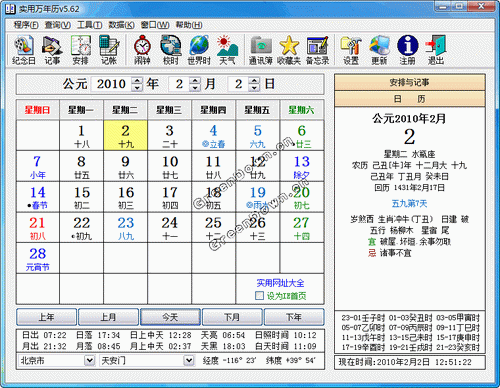
Task: Click the 日出 07:22 sunrise value
Action: [x=44, y=335]
